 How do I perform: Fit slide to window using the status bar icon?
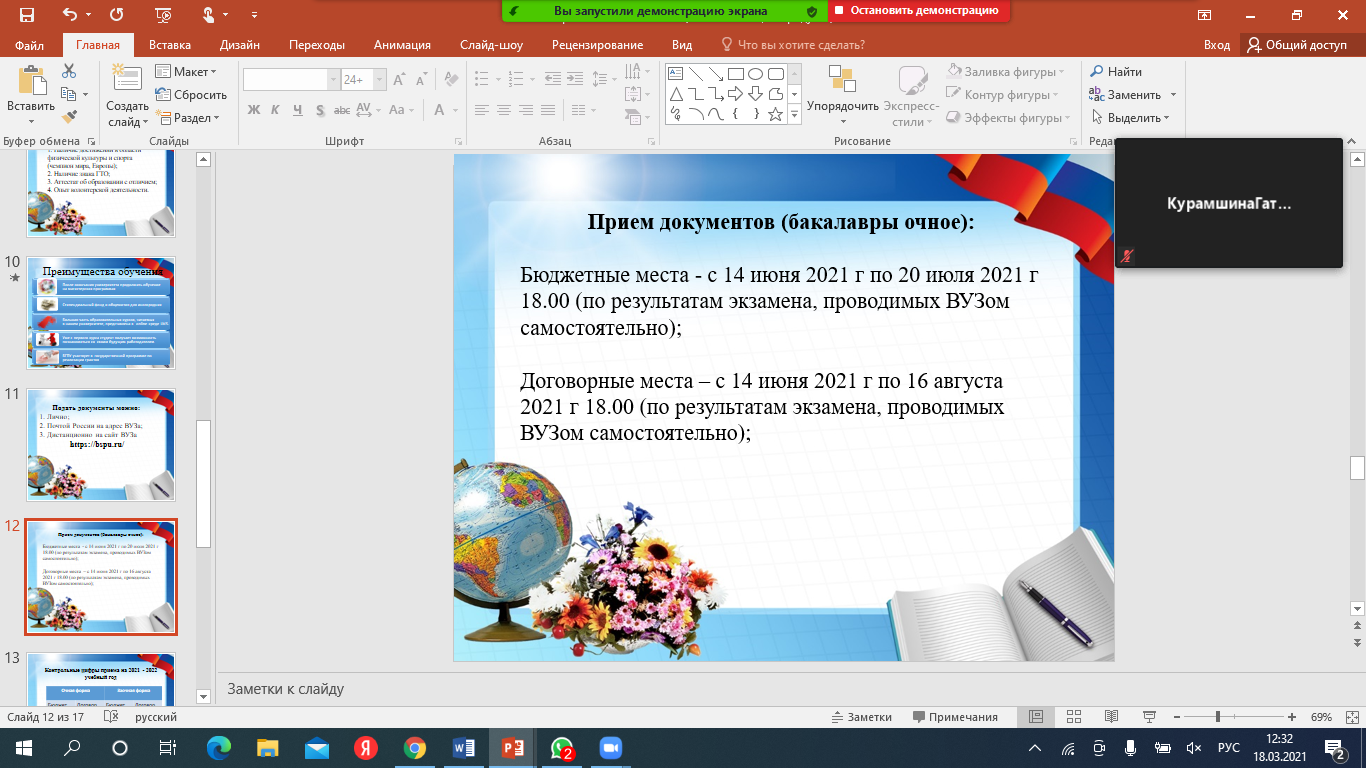point(1349,717)
